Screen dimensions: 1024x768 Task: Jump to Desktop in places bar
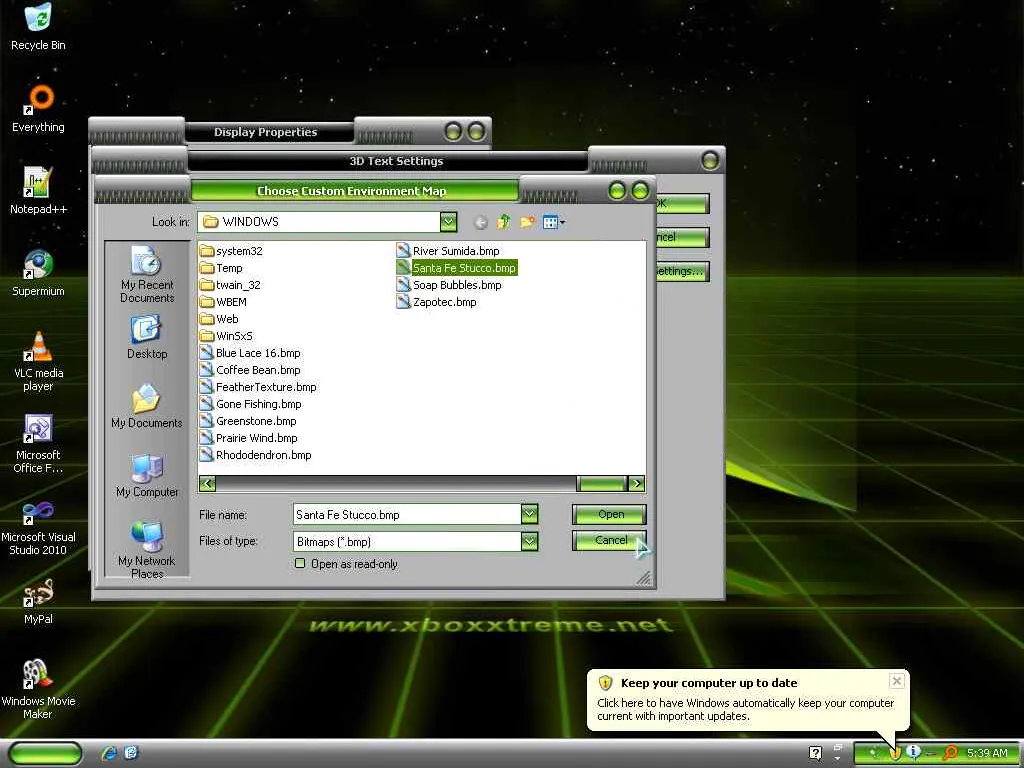pyautogui.click(x=147, y=337)
